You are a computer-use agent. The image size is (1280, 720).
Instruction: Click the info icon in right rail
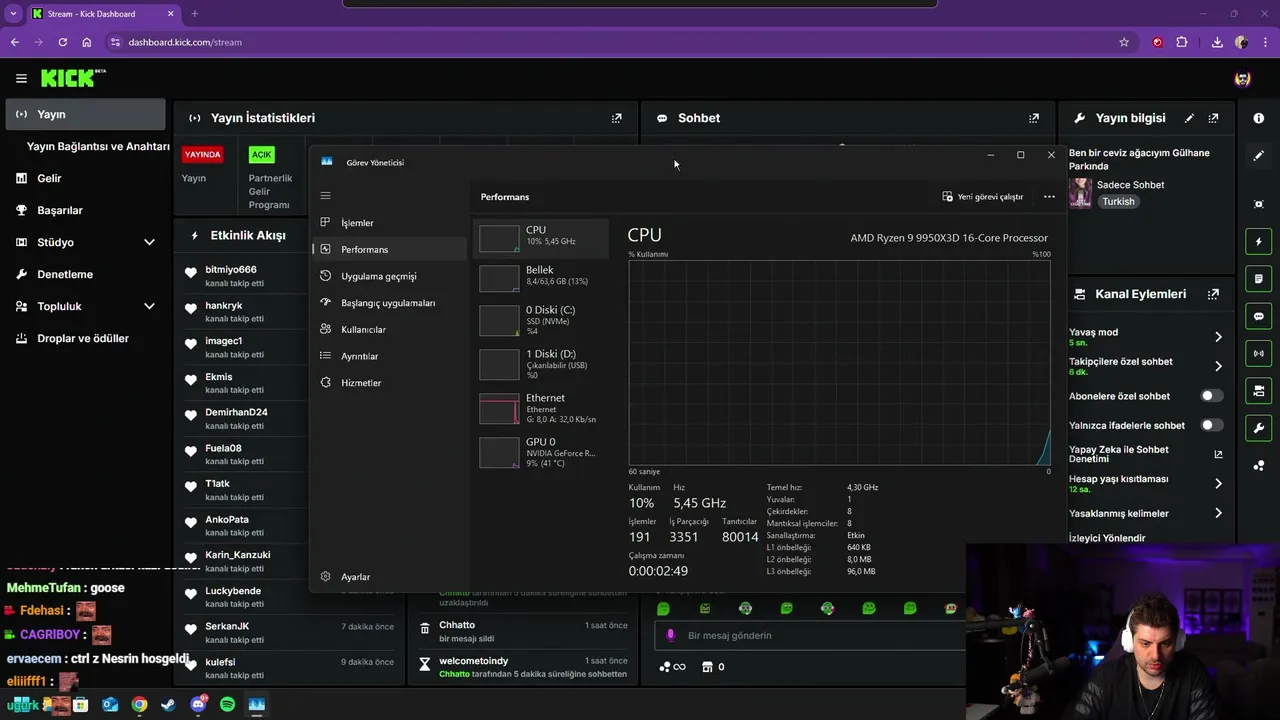(1259, 118)
